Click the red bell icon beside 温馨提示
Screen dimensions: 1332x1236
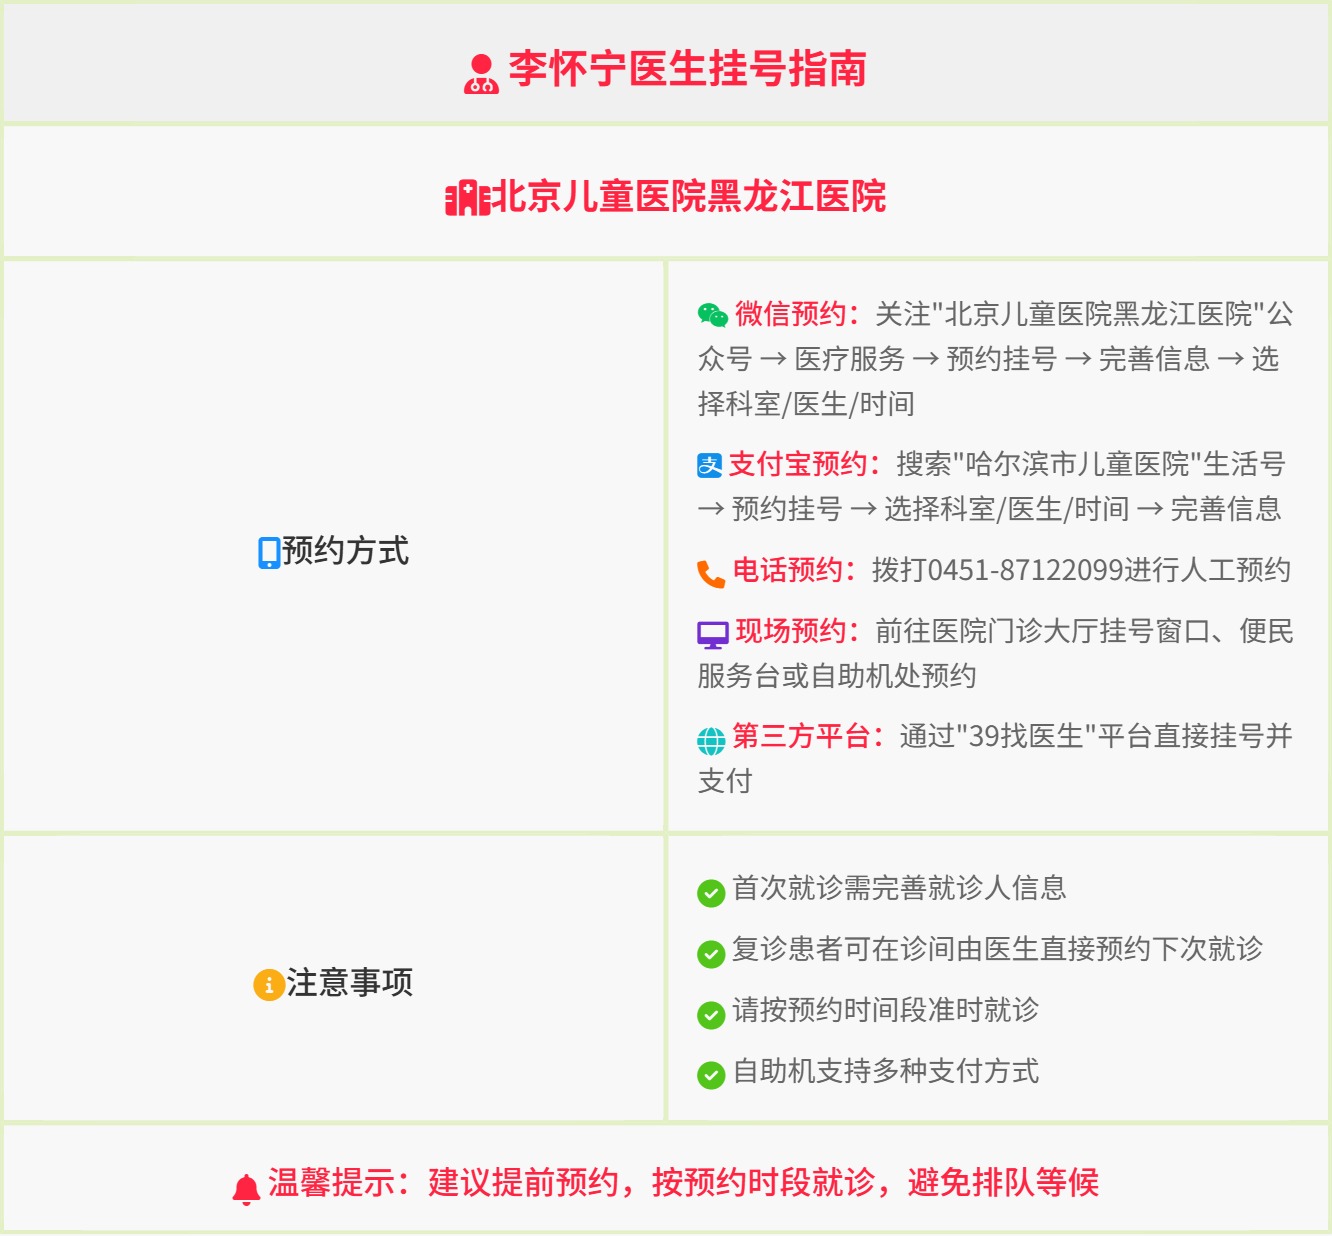click(246, 1189)
